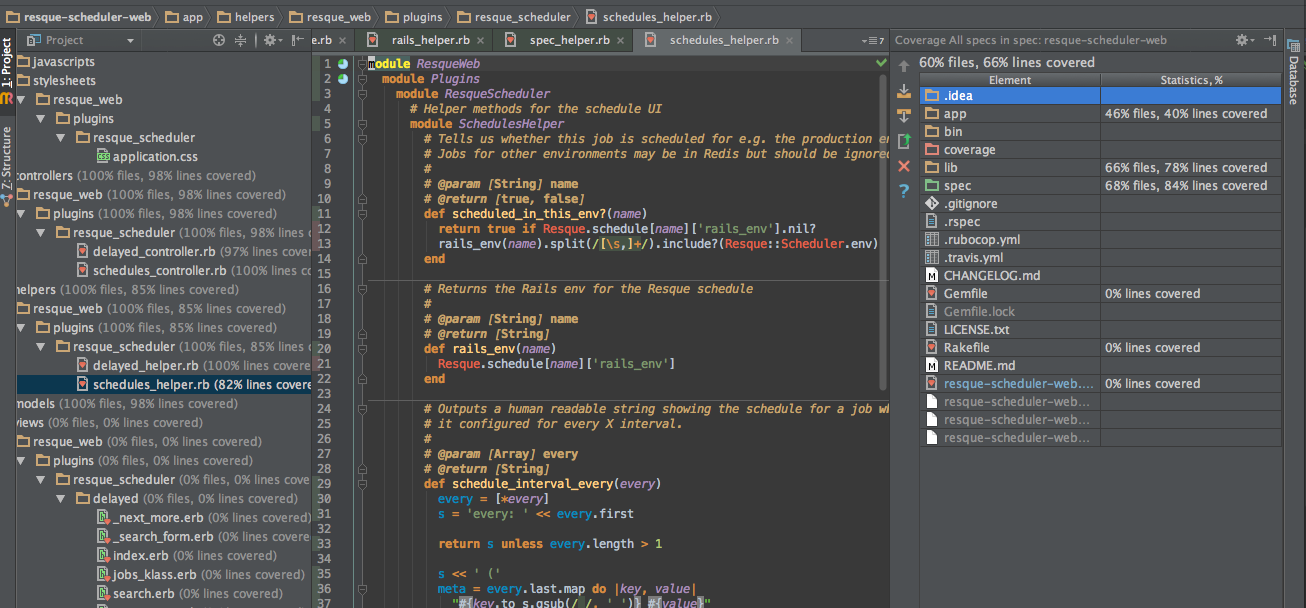Collapse plugins folder above application.css
The width and height of the screenshot is (1306, 608).
[x=43, y=119]
